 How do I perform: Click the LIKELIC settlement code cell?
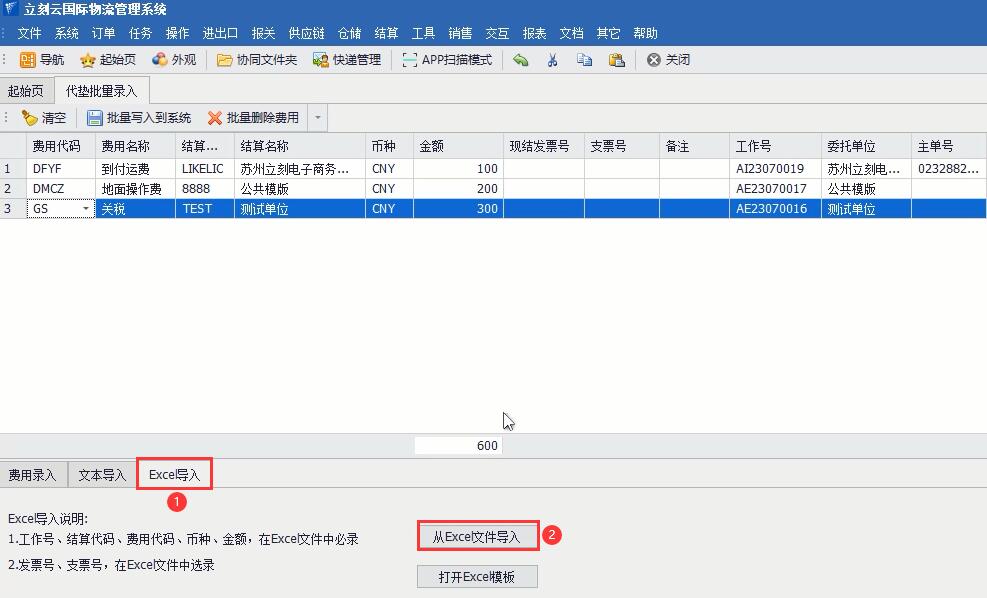205,169
